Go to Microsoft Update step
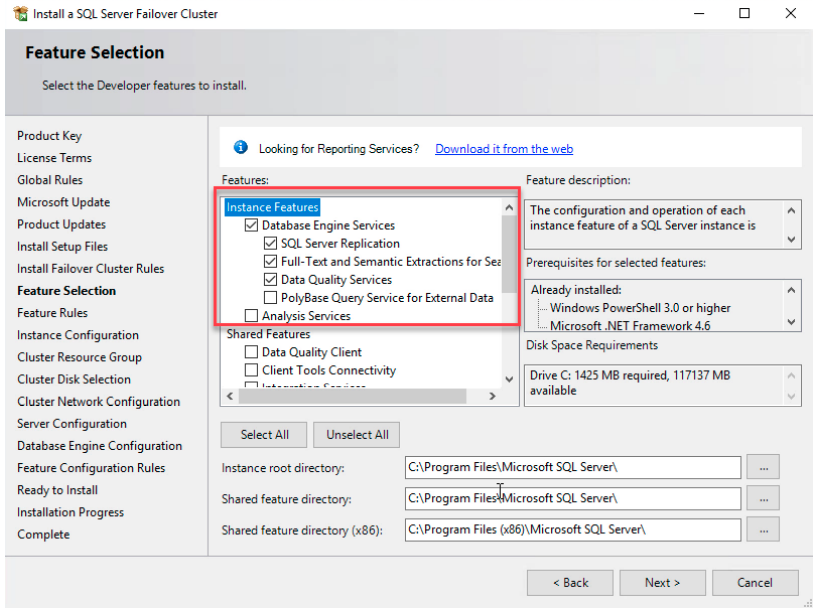The height and width of the screenshot is (612, 822). tap(63, 202)
